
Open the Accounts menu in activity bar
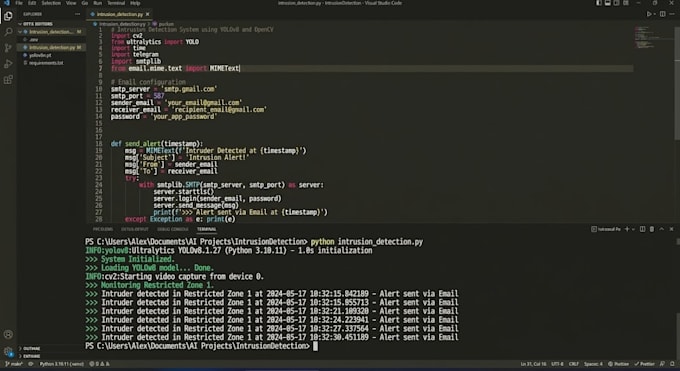(x=8, y=335)
